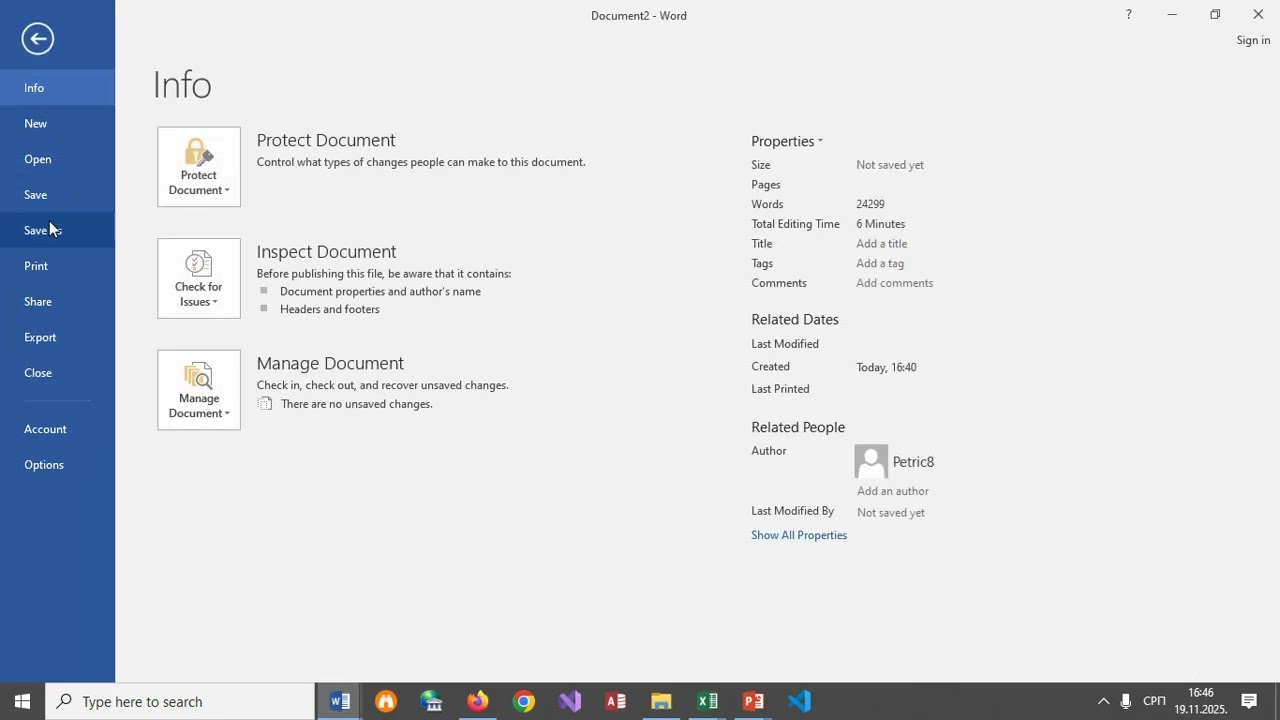Open the Export page

[x=57, y=338]
